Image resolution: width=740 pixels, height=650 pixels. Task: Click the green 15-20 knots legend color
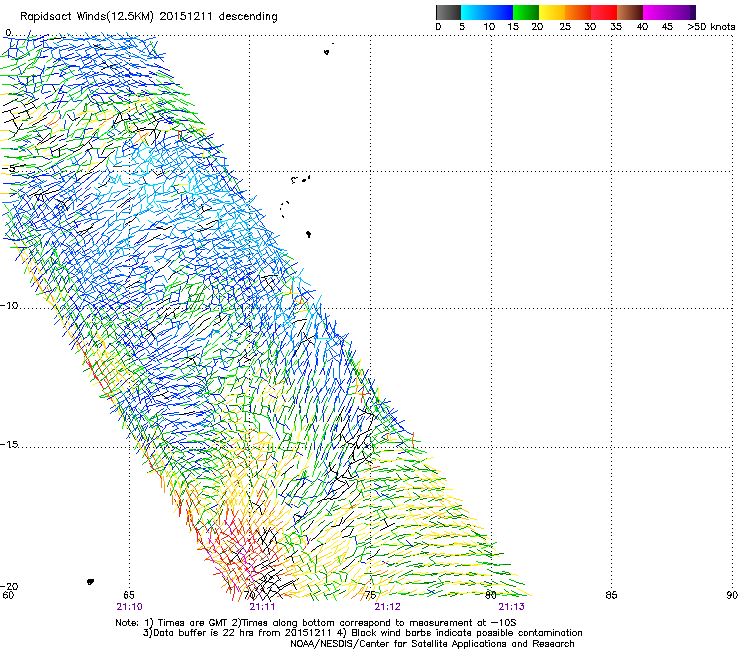(x=526, y=12)
